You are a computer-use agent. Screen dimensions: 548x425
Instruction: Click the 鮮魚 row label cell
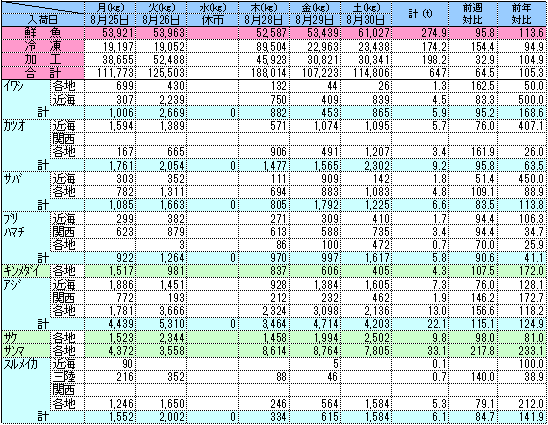(x=43, y=33)
